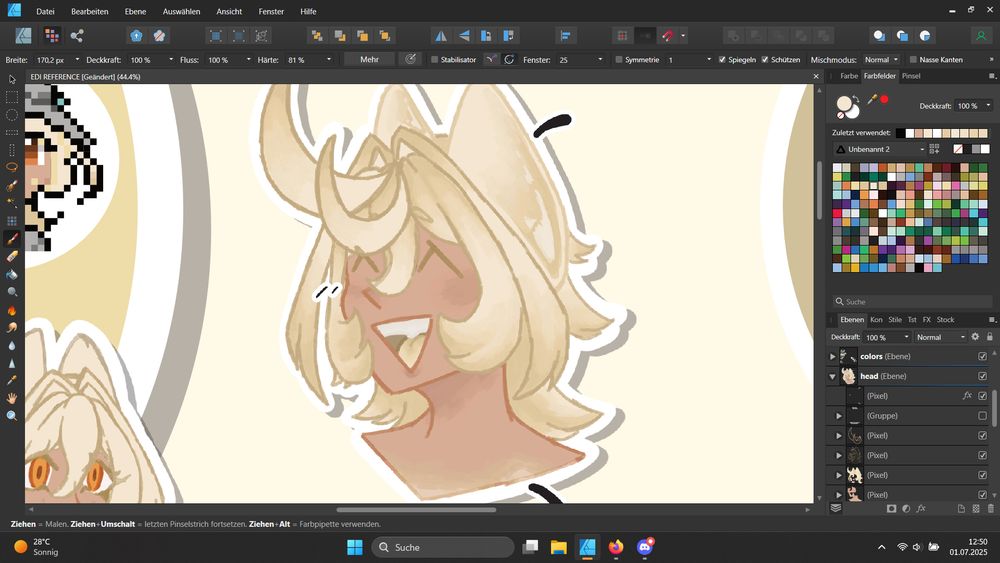Uncheck the Schützen checkbox
The image size is (1000, 563).
coord(765,59)
